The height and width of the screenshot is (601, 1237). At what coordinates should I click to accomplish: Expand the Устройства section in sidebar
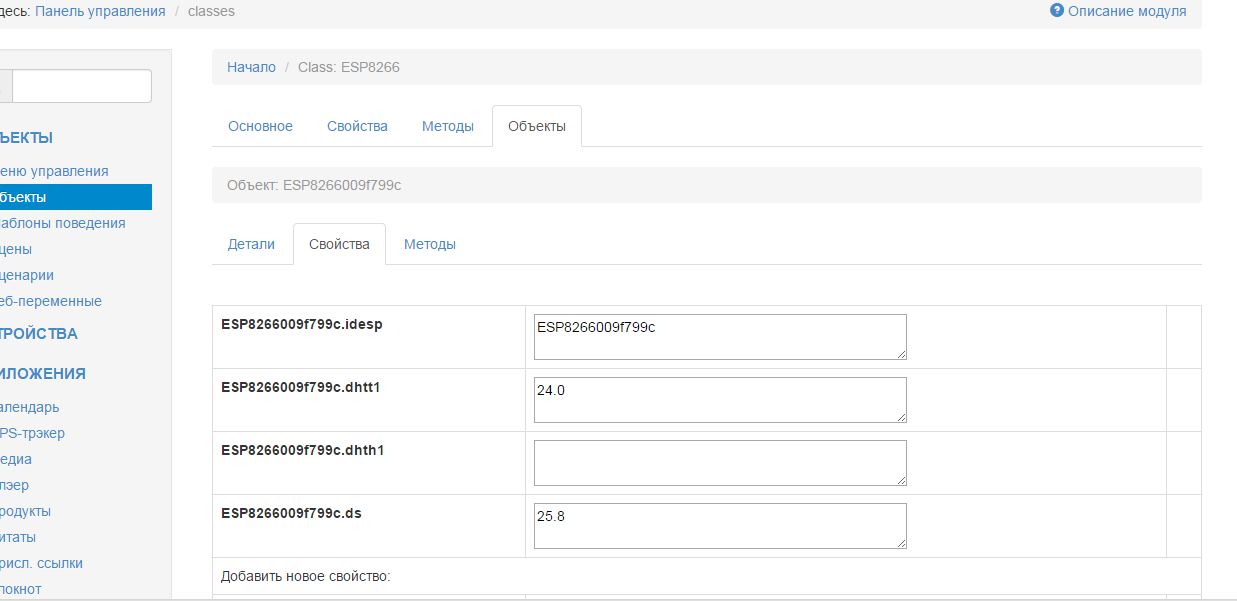coord(38,334)
